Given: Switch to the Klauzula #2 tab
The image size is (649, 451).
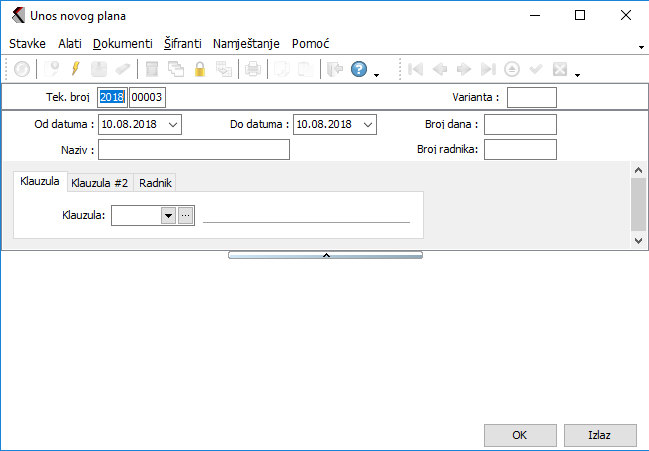Looking at the screenshot, I should pos(100,182).
